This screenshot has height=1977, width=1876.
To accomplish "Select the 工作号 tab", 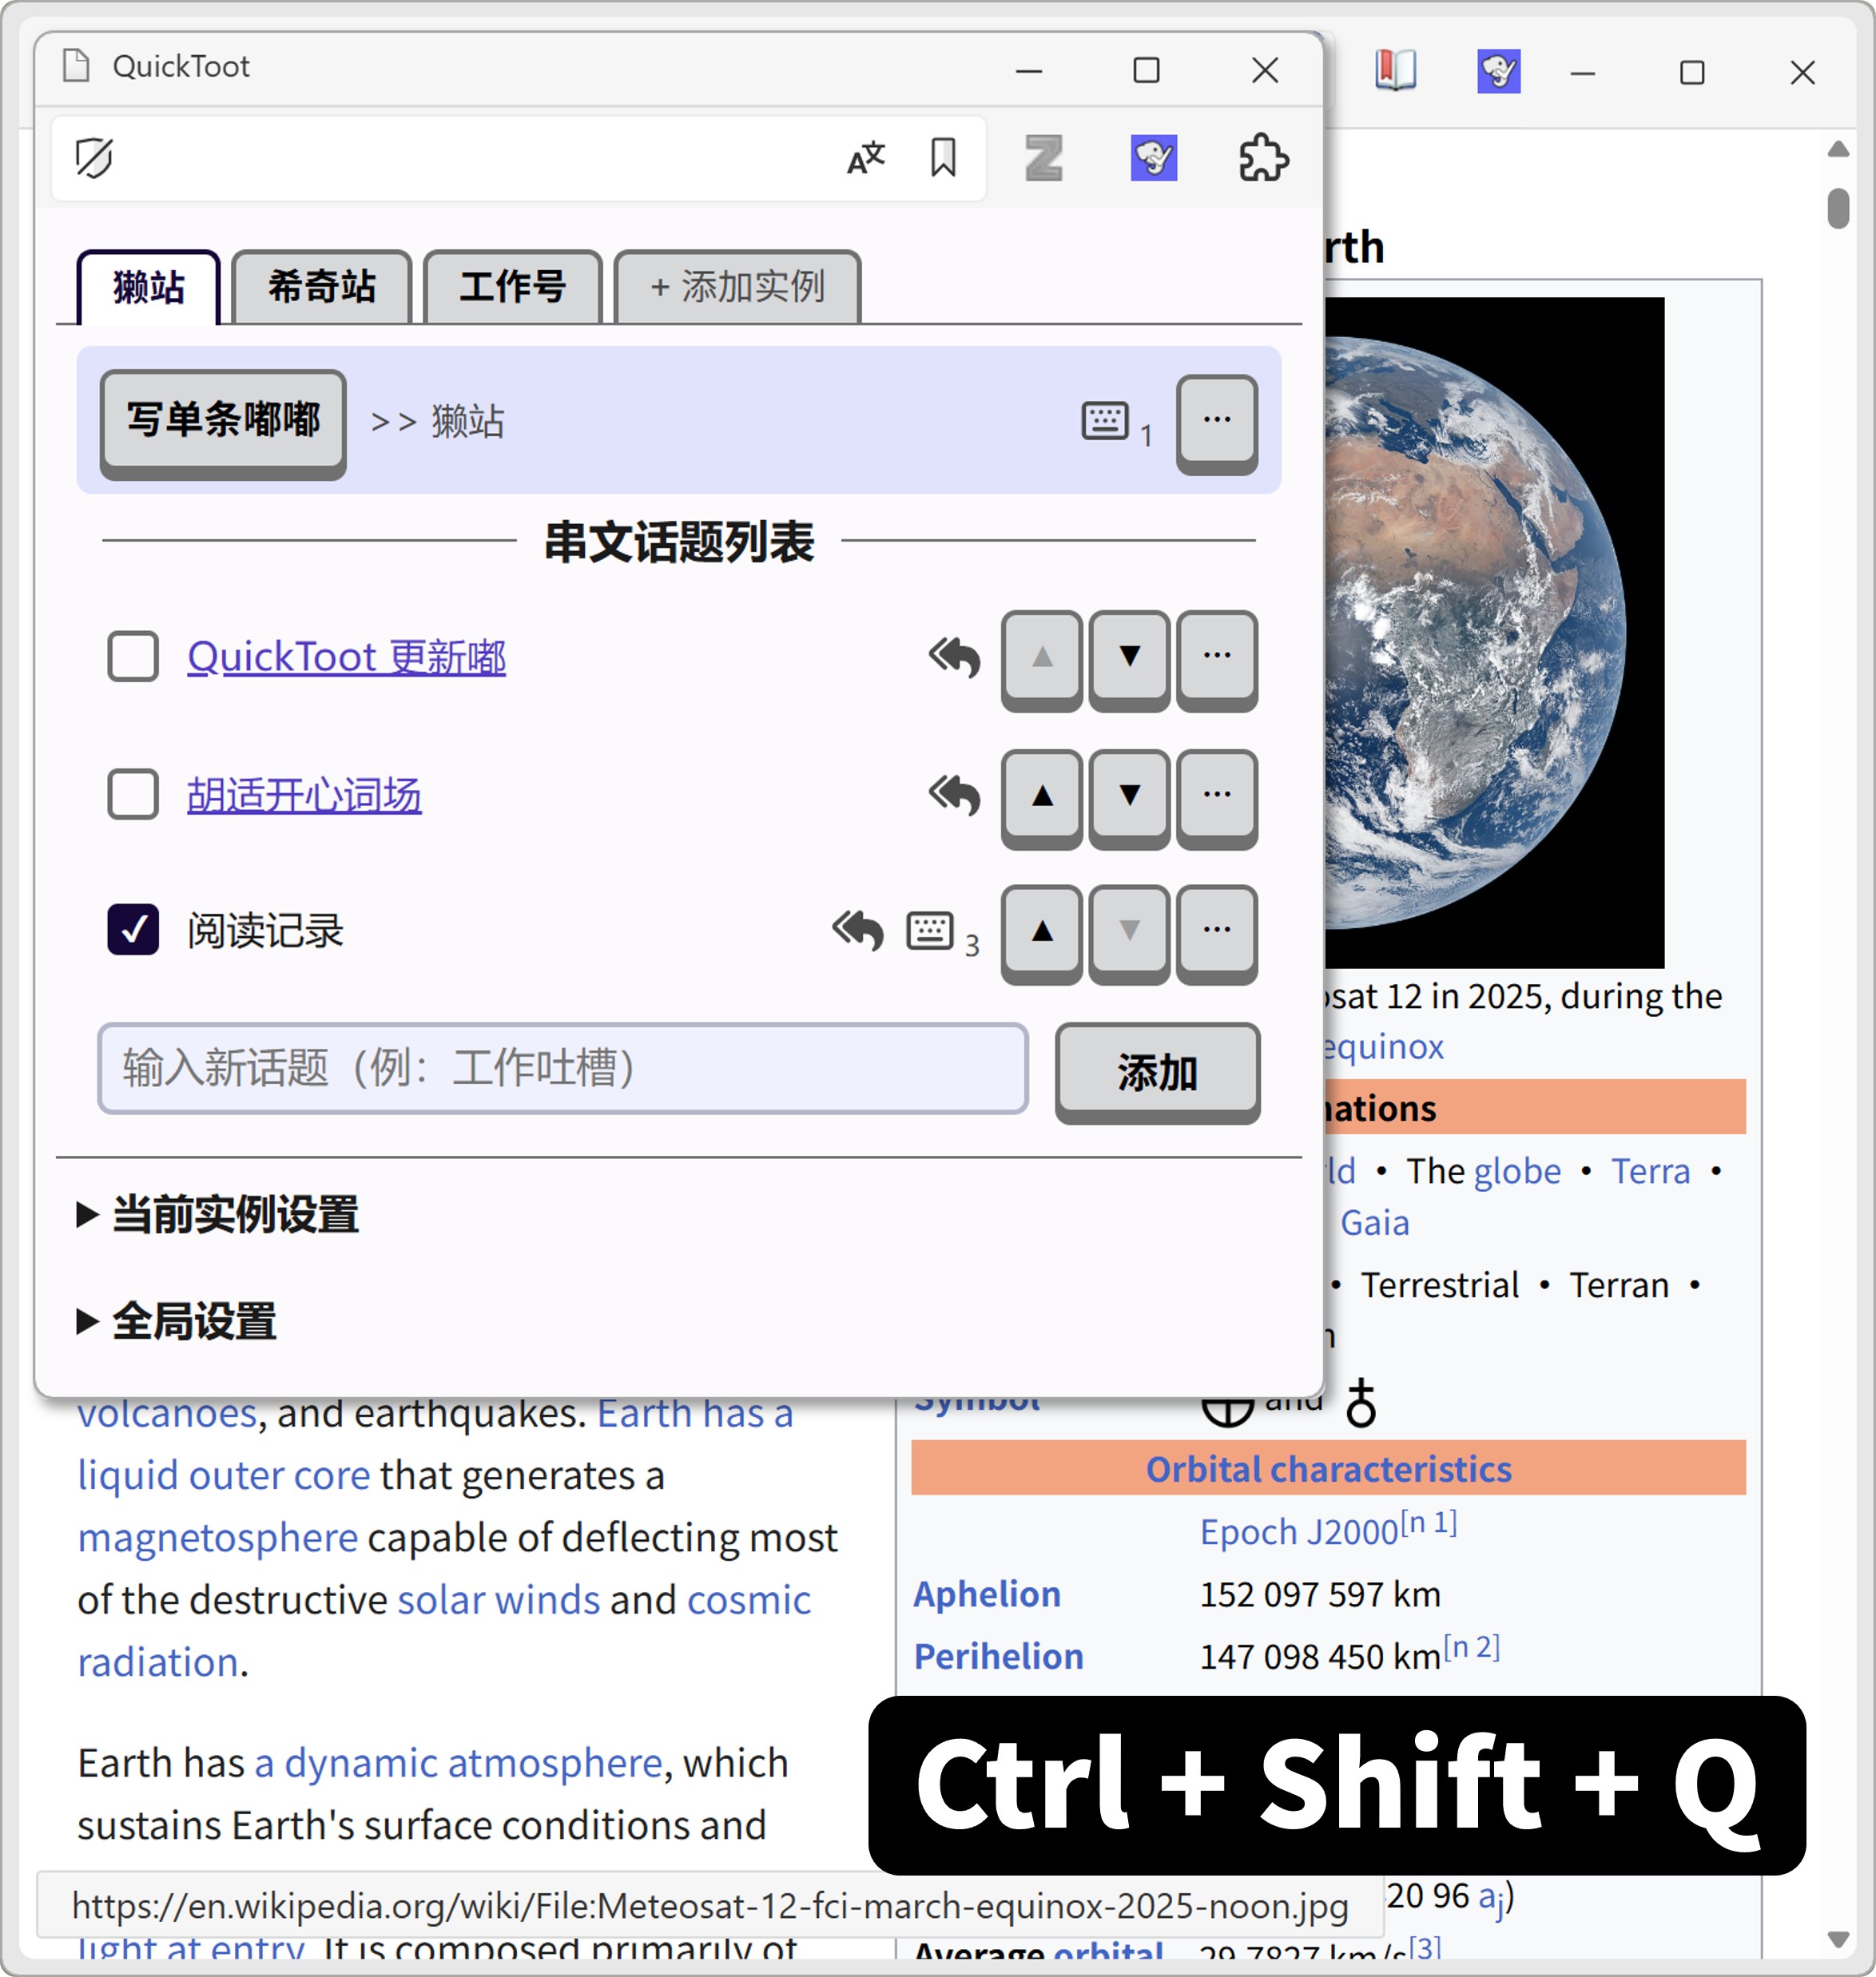I will (x=513, y=288).
